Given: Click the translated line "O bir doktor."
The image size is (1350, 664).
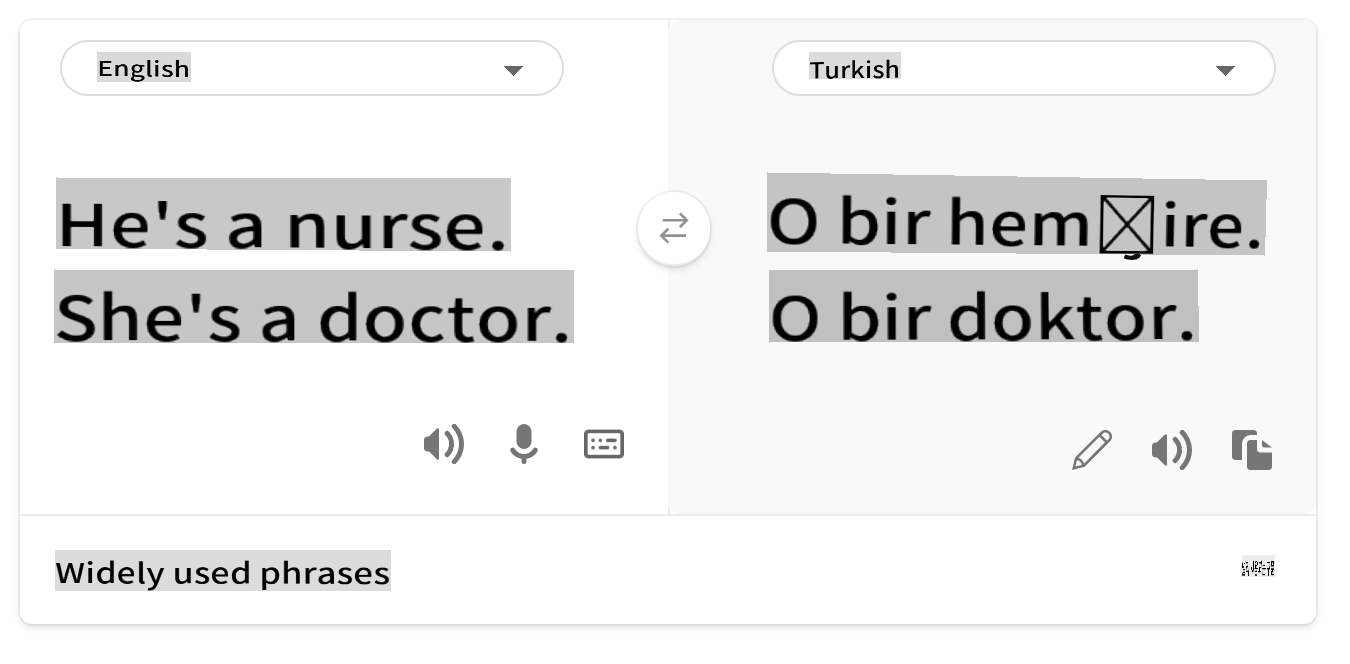Looking at the screenshot, I should (x=983, y=316).
